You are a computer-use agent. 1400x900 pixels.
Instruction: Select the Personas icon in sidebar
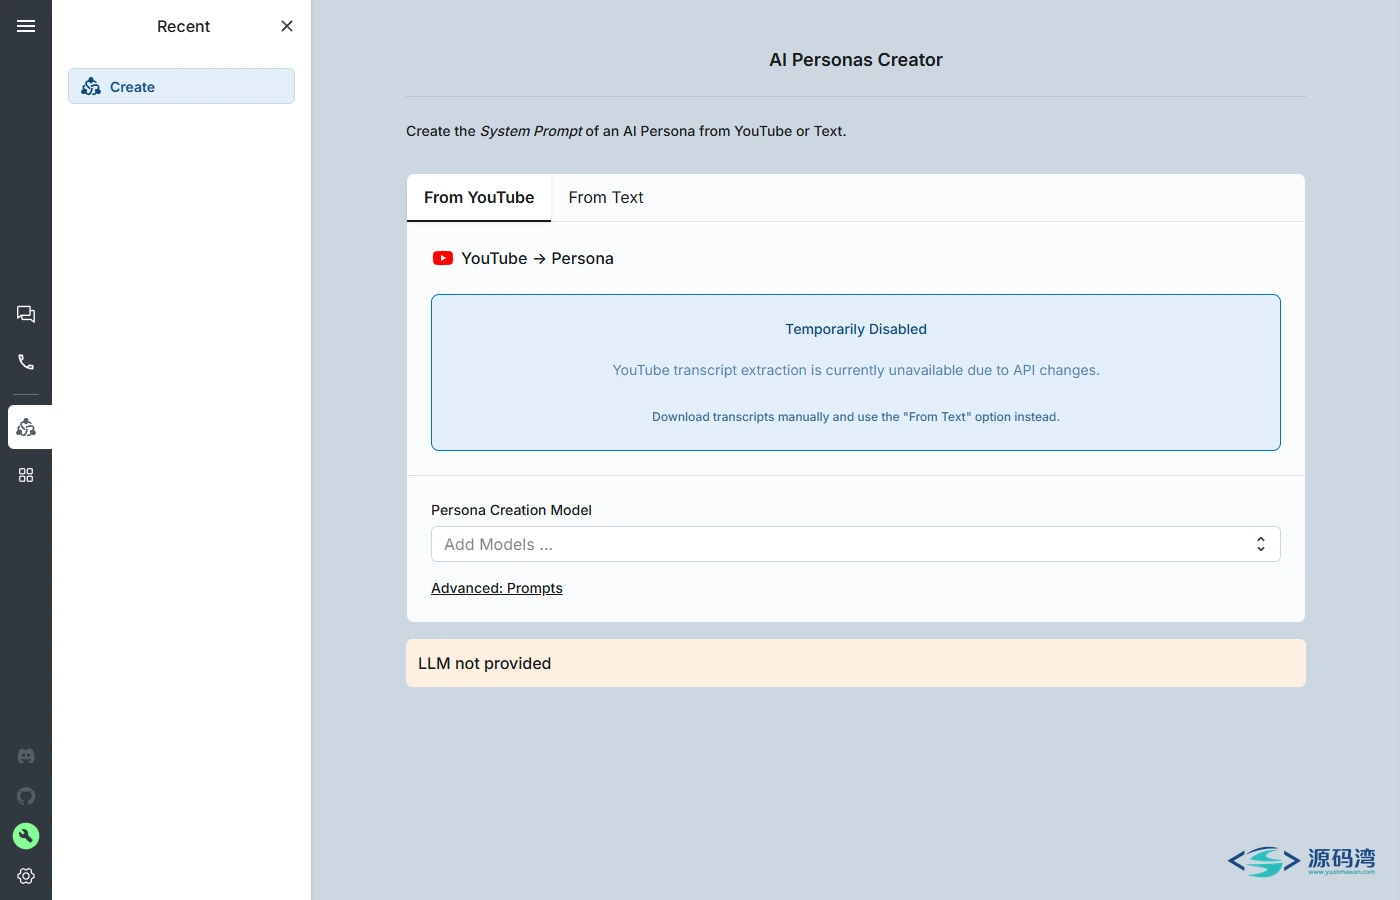click(x=26, y=427)
